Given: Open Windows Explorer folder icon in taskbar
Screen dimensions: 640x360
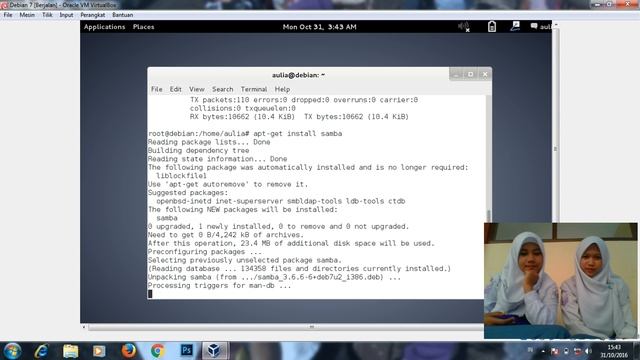Looking at the screenshot, I should 71,351.
